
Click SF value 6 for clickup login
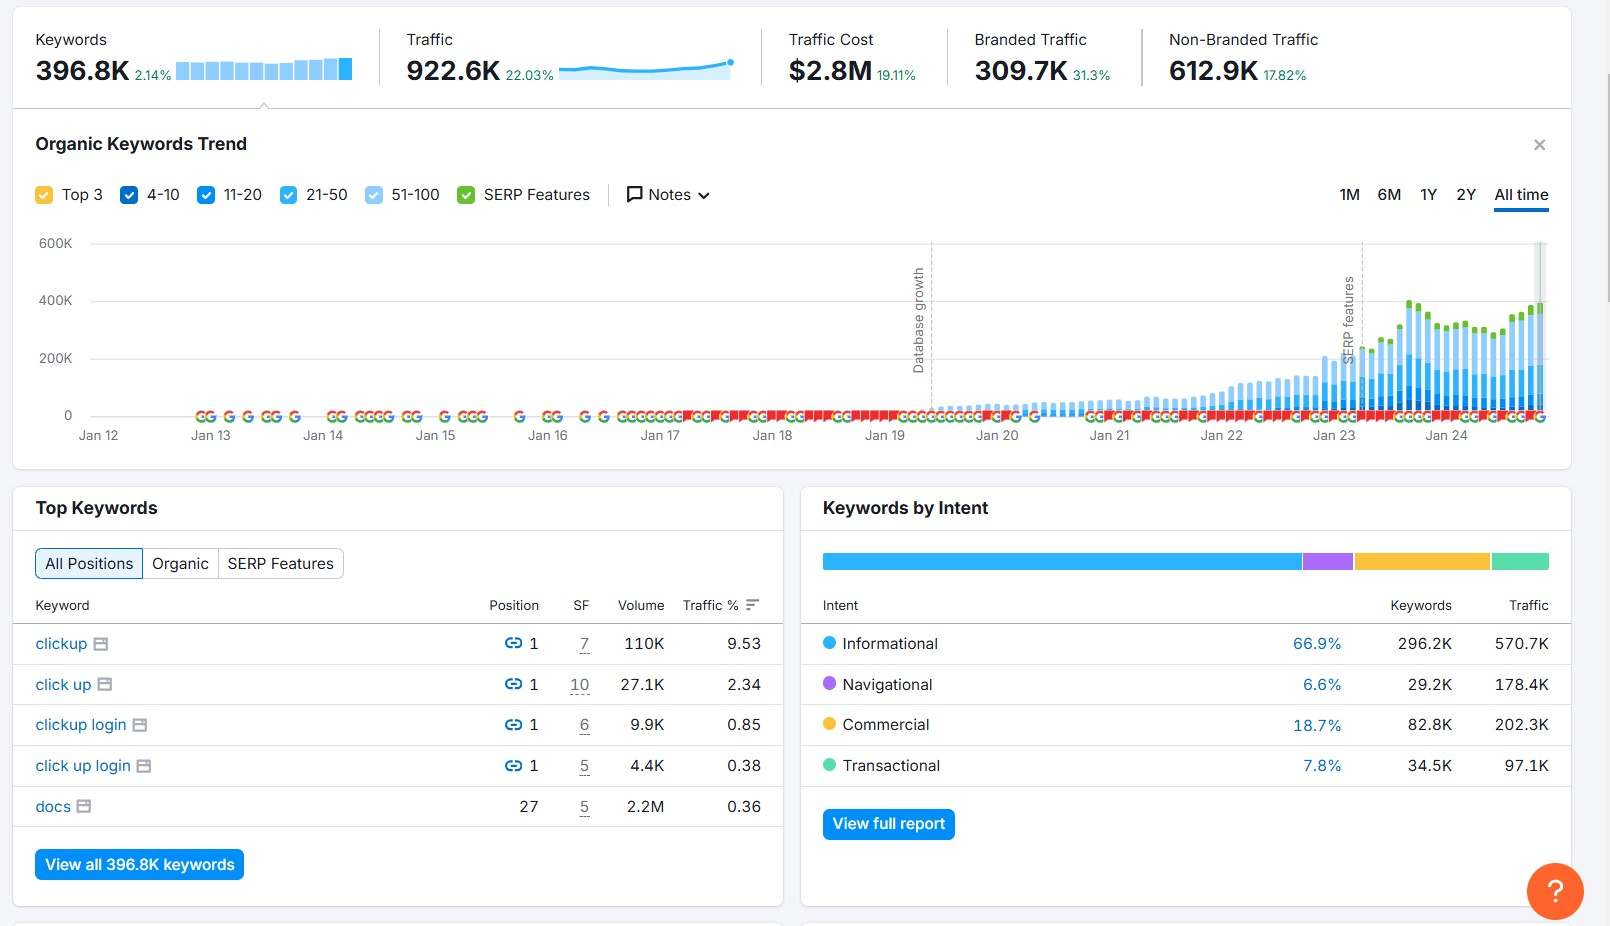click(x=584, y=725)
